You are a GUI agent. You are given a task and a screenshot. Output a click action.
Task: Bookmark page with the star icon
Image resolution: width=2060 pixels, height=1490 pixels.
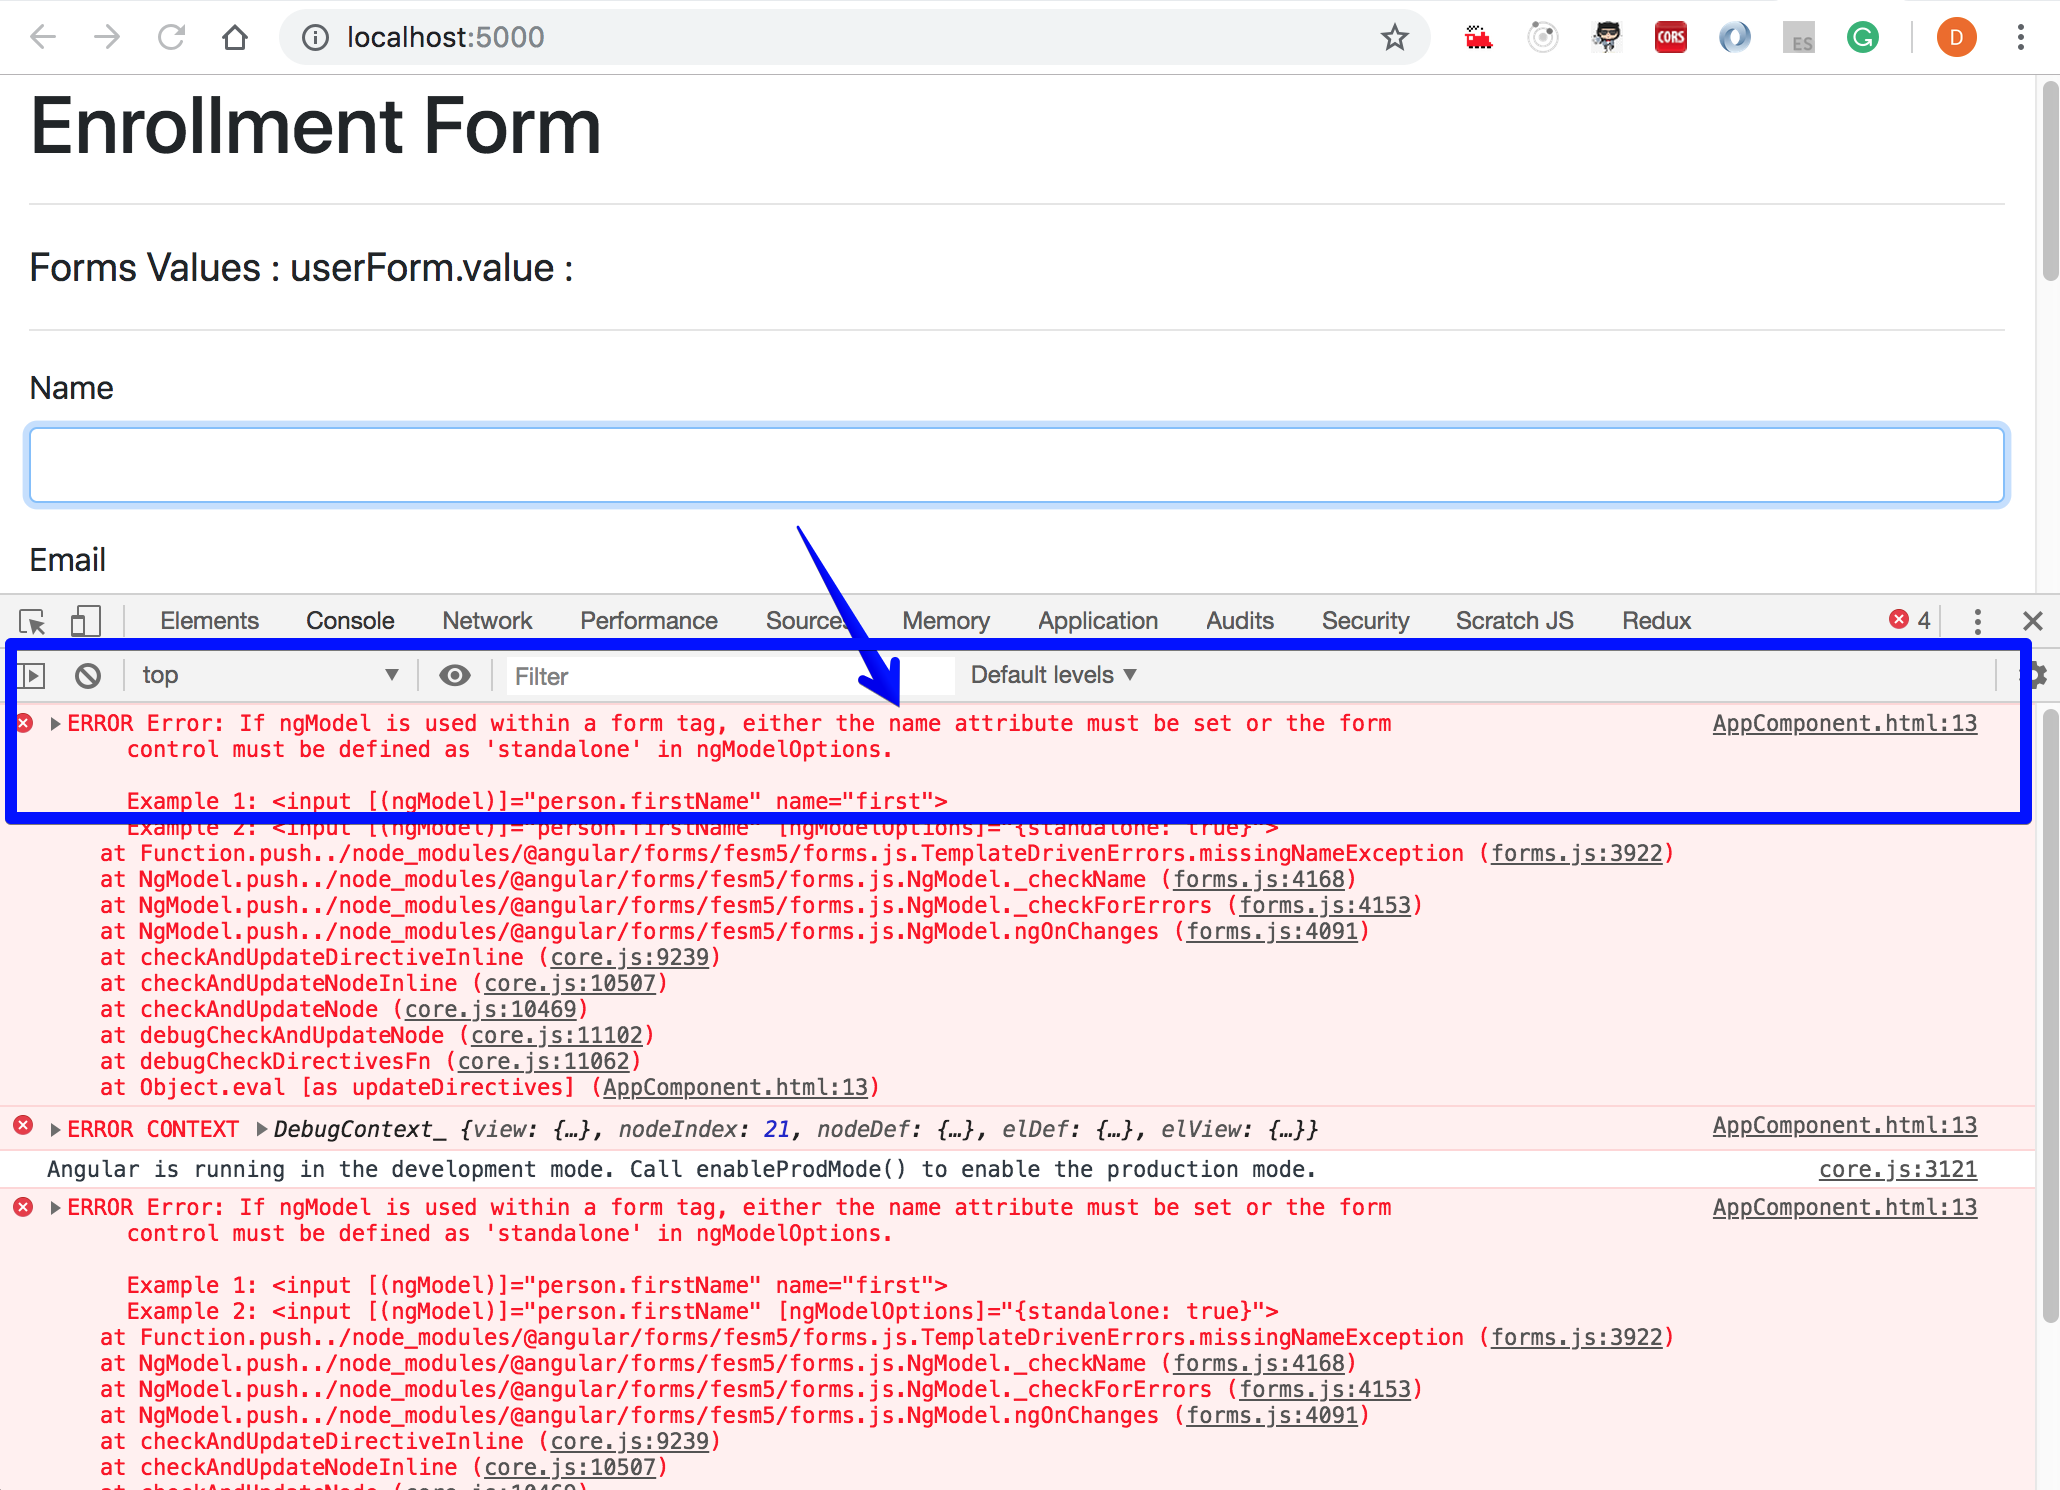click(x=1394, y=38)
